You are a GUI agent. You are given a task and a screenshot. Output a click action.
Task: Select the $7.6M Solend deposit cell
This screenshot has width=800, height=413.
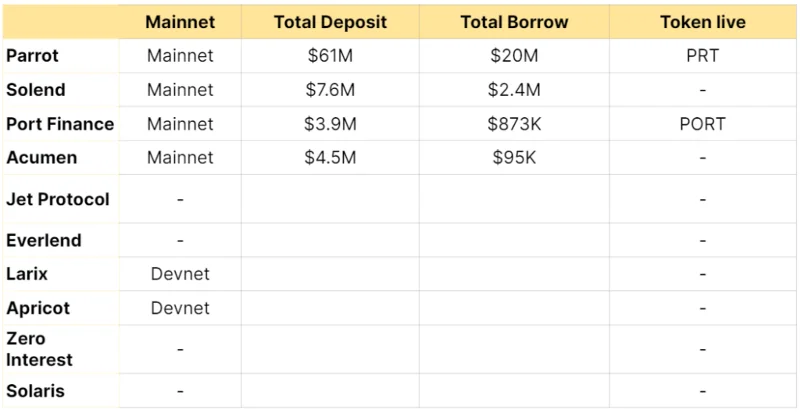click(x=330, y=90)
